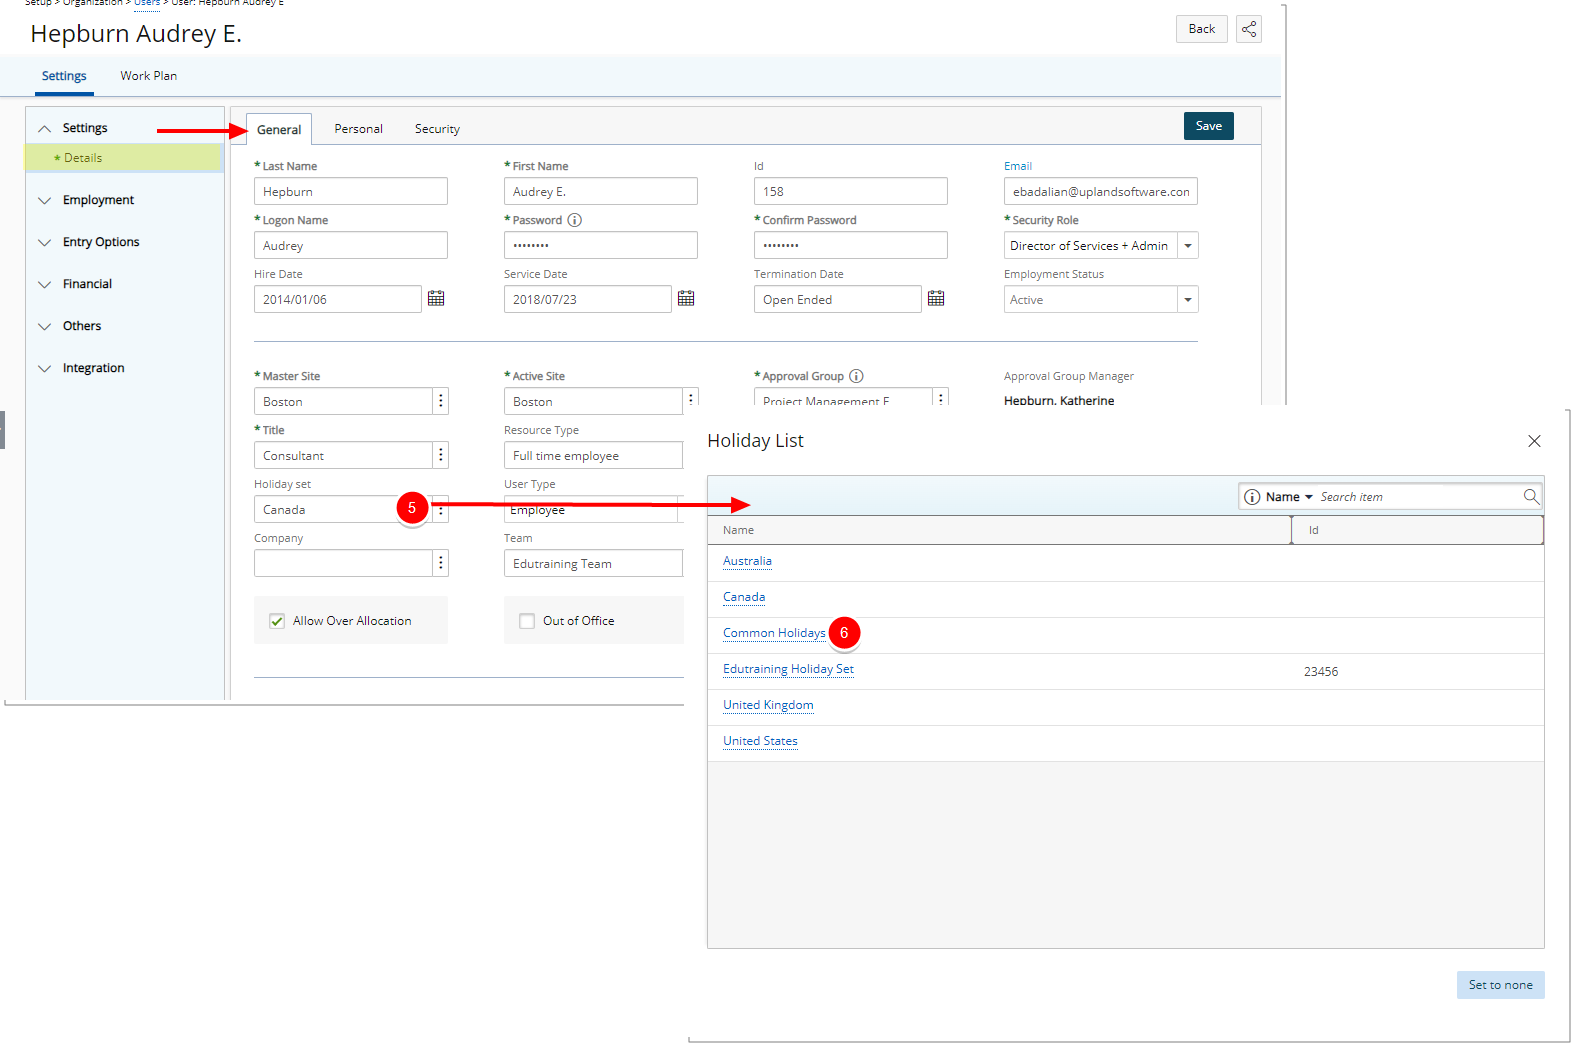Screen dimensions: 1582x1054
Task: Expand the Entry Options section
Action: tap(45, 243)
